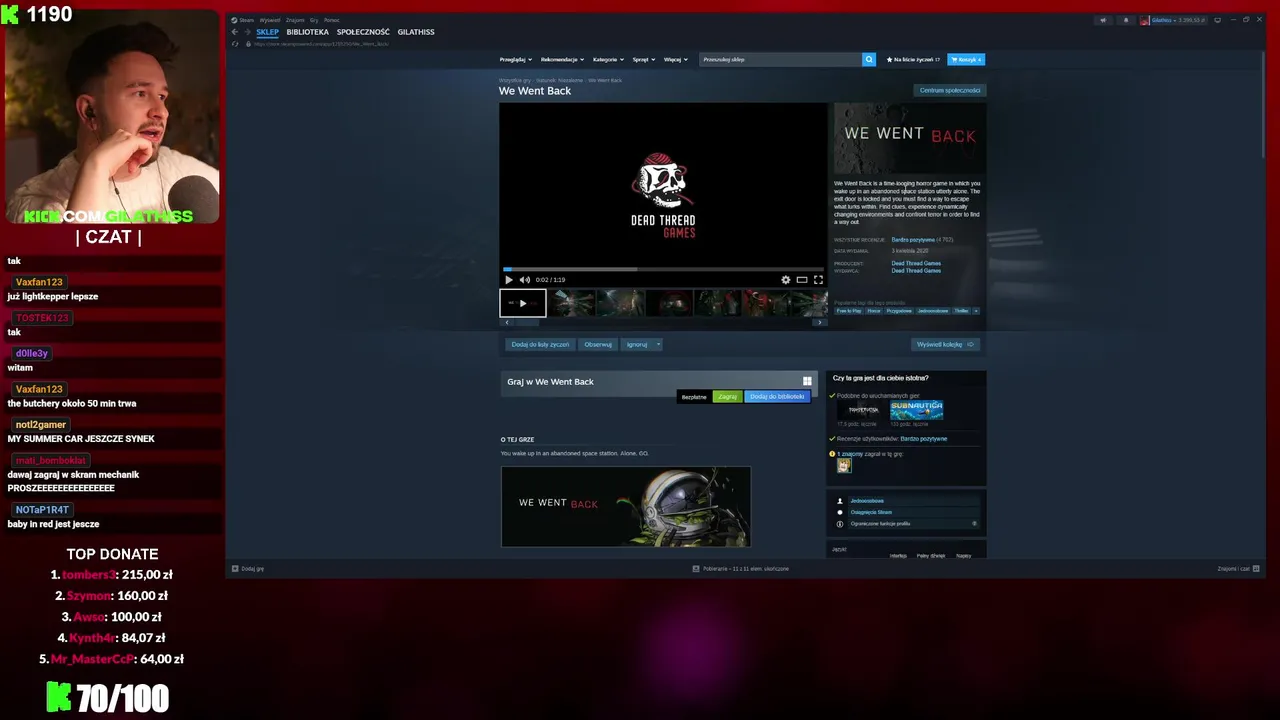Click Wyświetl kolejkę button
Image resolution: width=1280 pixels, height=720 pixels.
tap(945, 344)
